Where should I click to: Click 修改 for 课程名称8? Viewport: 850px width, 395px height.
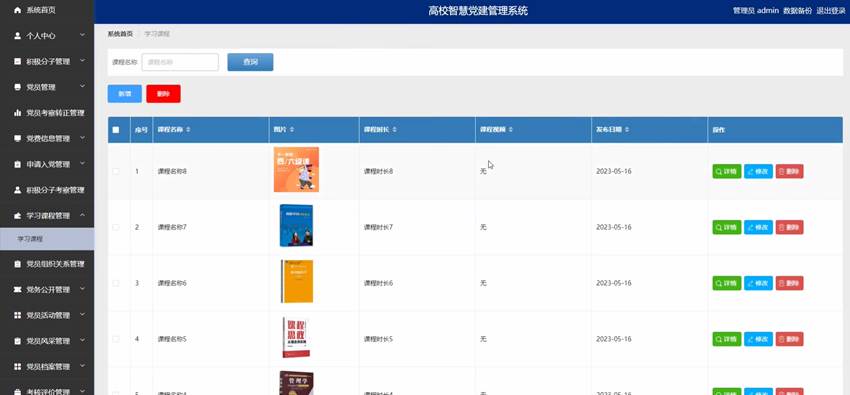pyautogui.click(x=758, y=171)
